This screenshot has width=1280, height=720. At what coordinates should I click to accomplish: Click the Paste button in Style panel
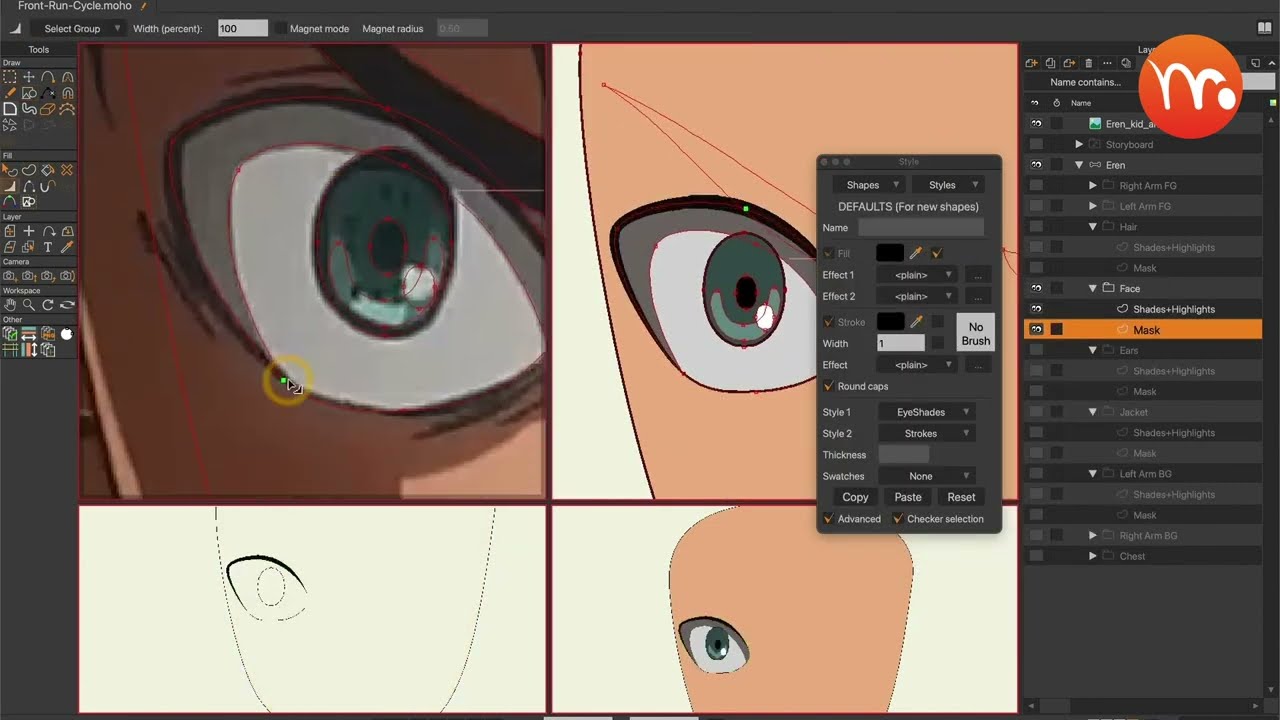(x=908, y=497)
